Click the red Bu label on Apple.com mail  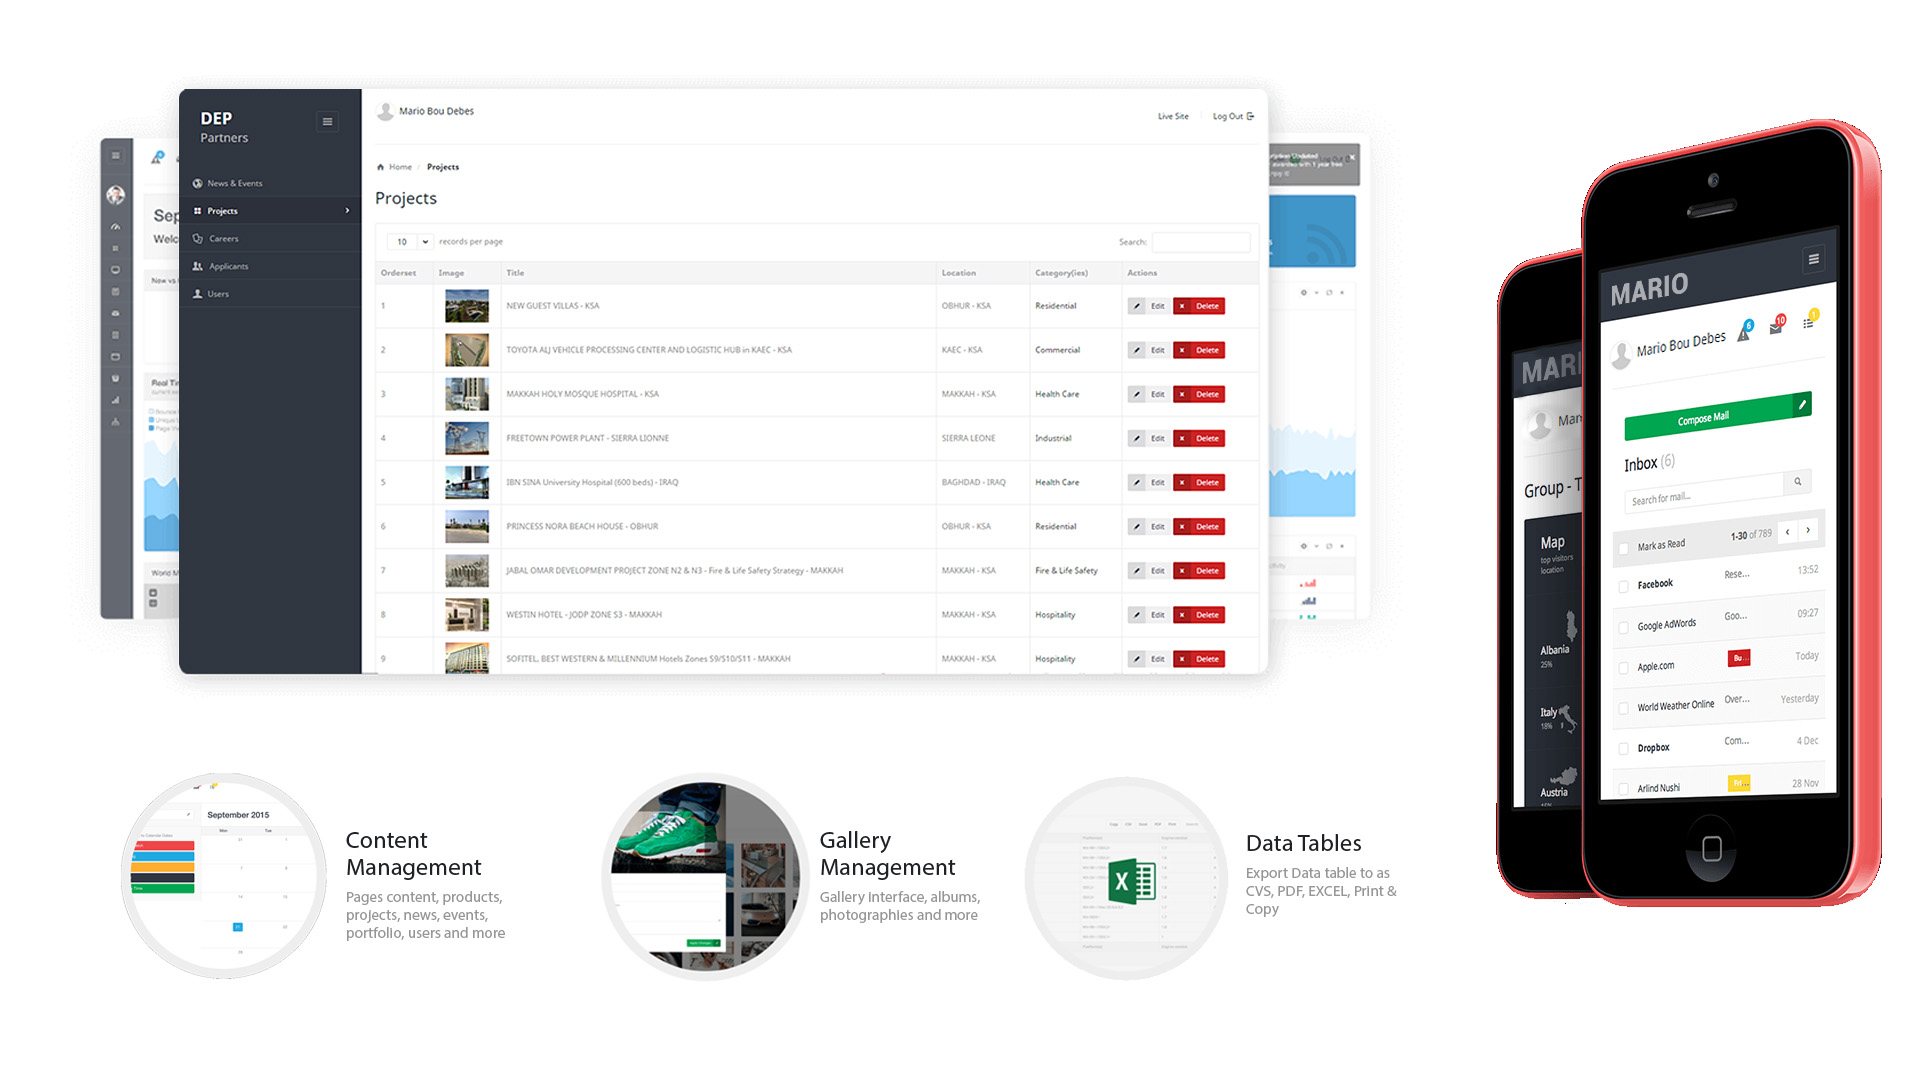(x=1738, y=658)
